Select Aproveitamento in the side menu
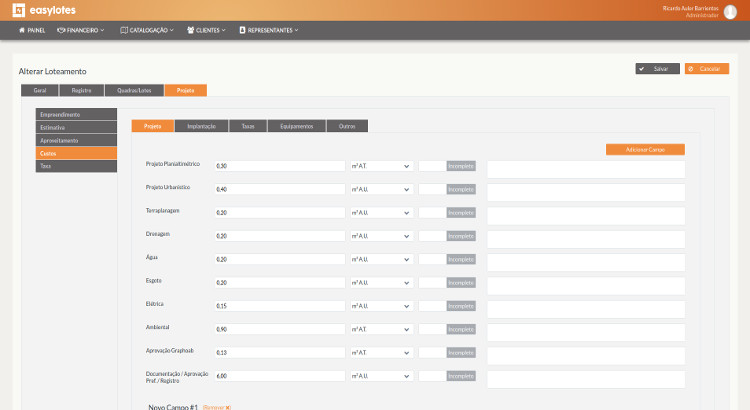Screen dimensions: 750x410 point(76,140)
